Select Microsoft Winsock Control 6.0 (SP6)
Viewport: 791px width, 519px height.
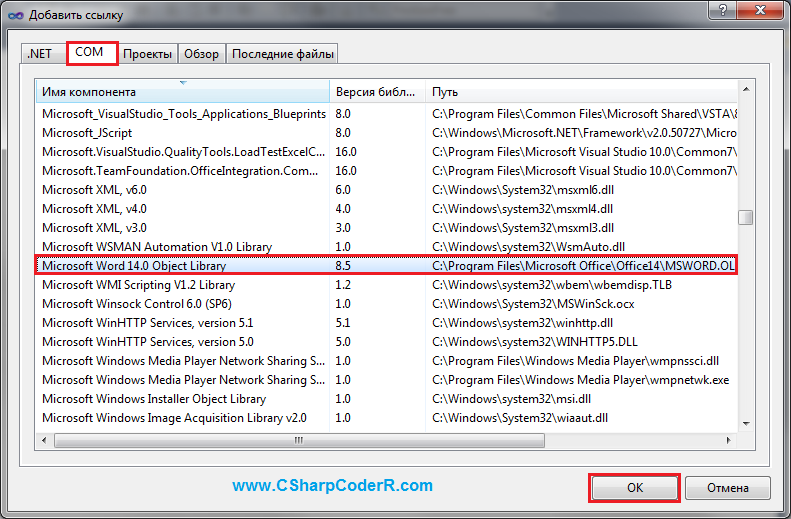pos(386,304)
